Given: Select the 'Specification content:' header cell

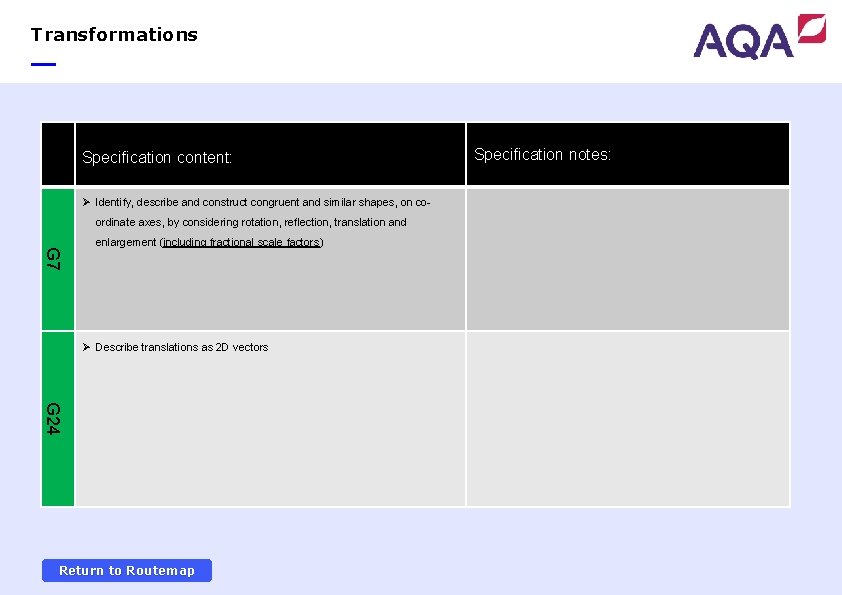Looking at the screenshot, I should 157,157.
